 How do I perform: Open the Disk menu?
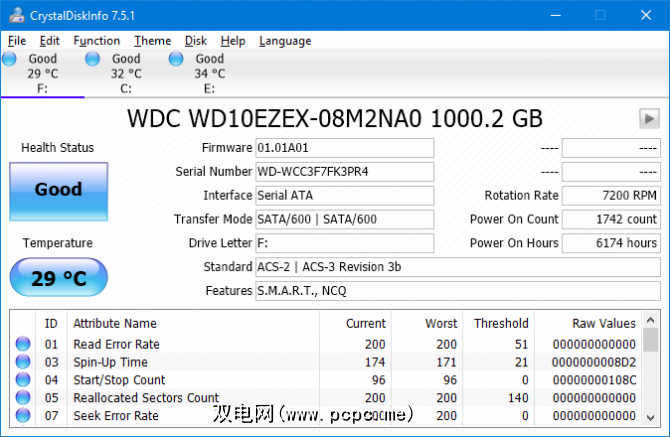coord(196,41)
